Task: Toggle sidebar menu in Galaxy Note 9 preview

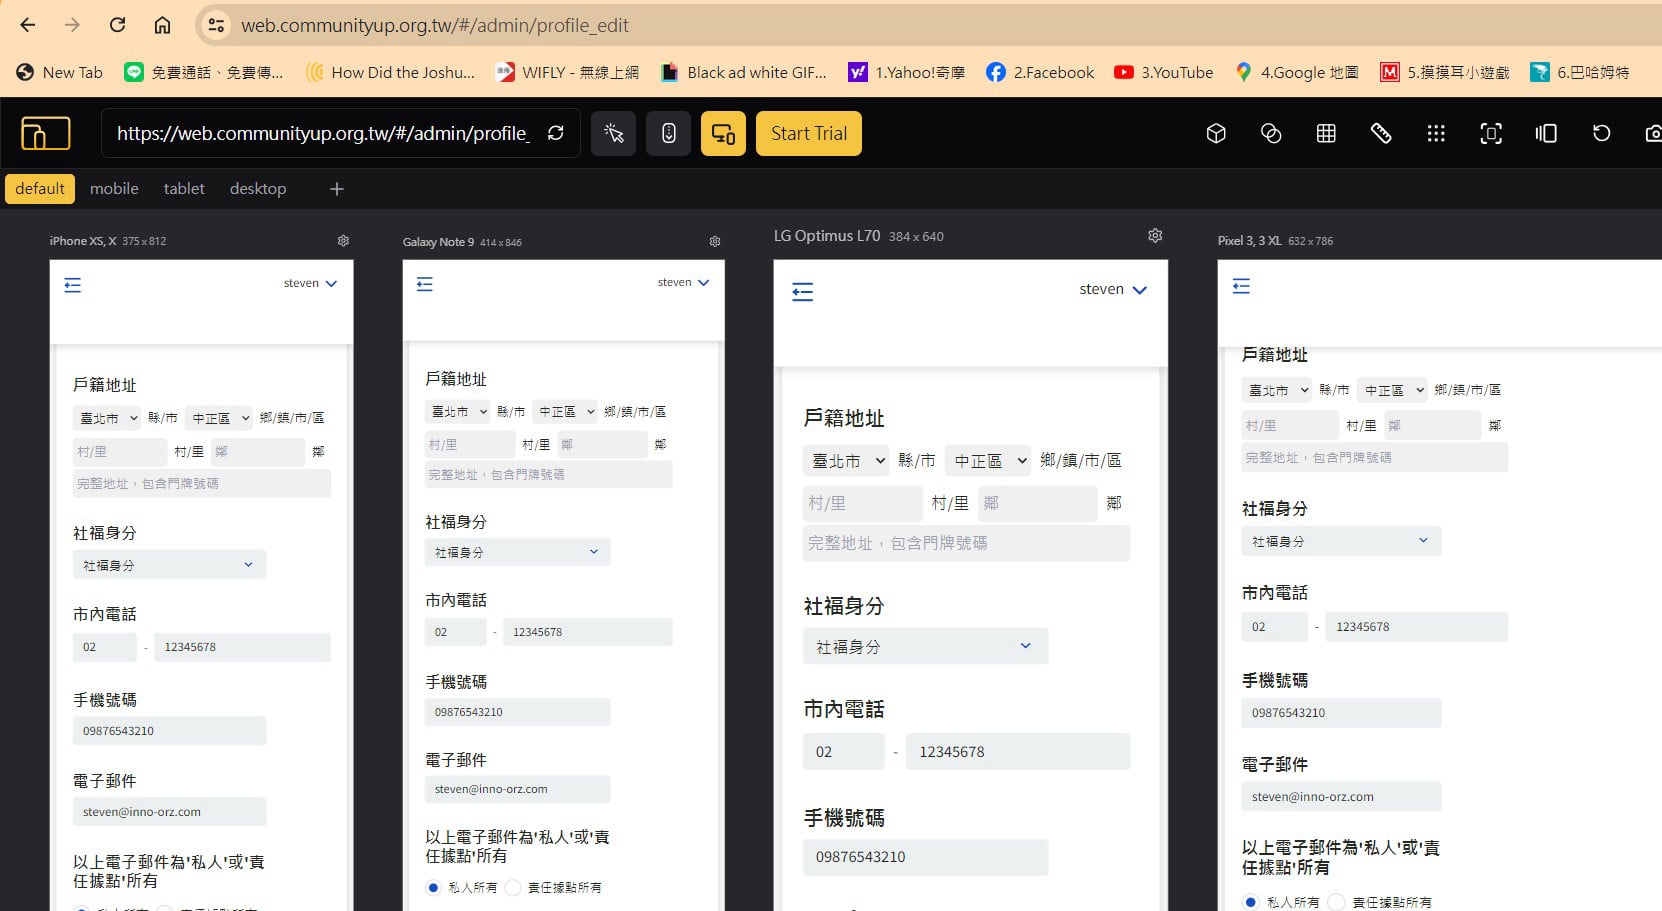Action: point(425,285)
